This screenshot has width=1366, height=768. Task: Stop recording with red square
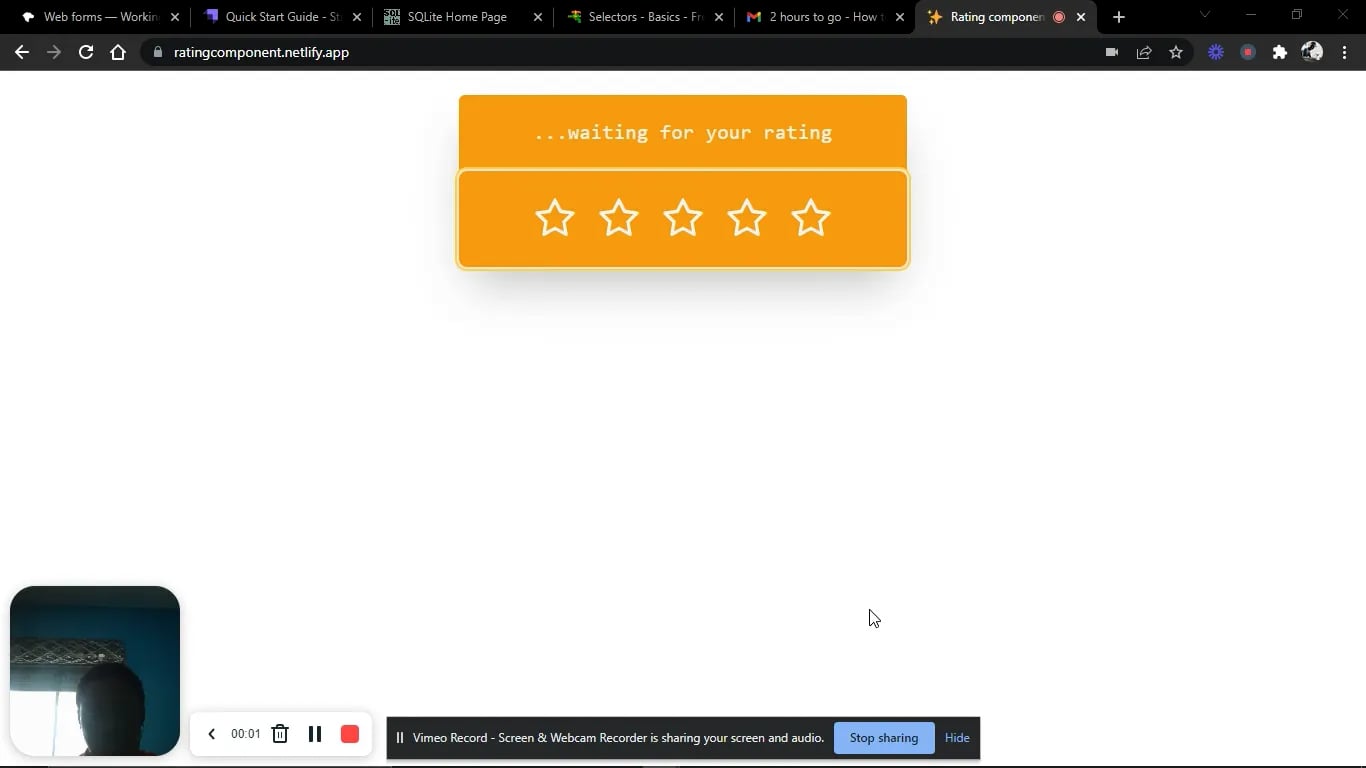350,734
